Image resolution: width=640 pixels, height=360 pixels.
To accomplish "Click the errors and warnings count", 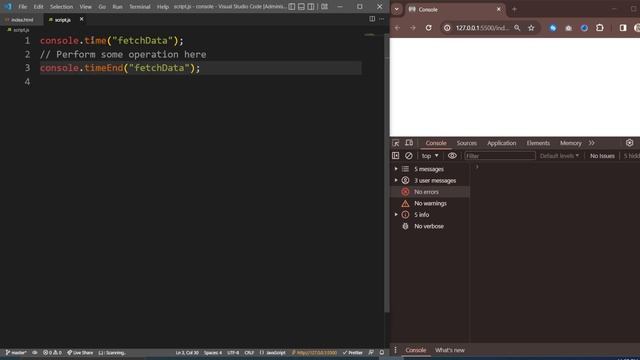I will pos(52,353).
